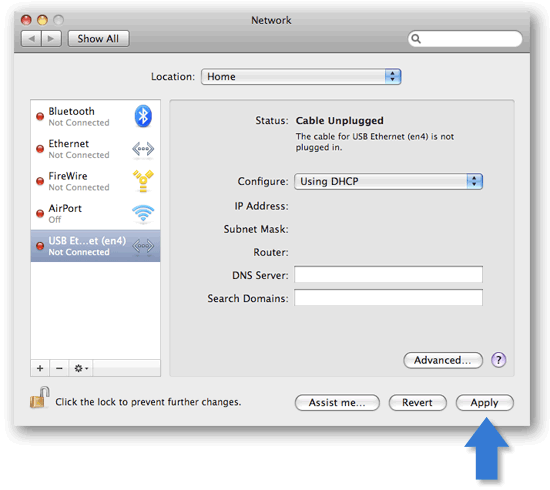
Task: Click Show All button
Action: (x=98, y=39)
